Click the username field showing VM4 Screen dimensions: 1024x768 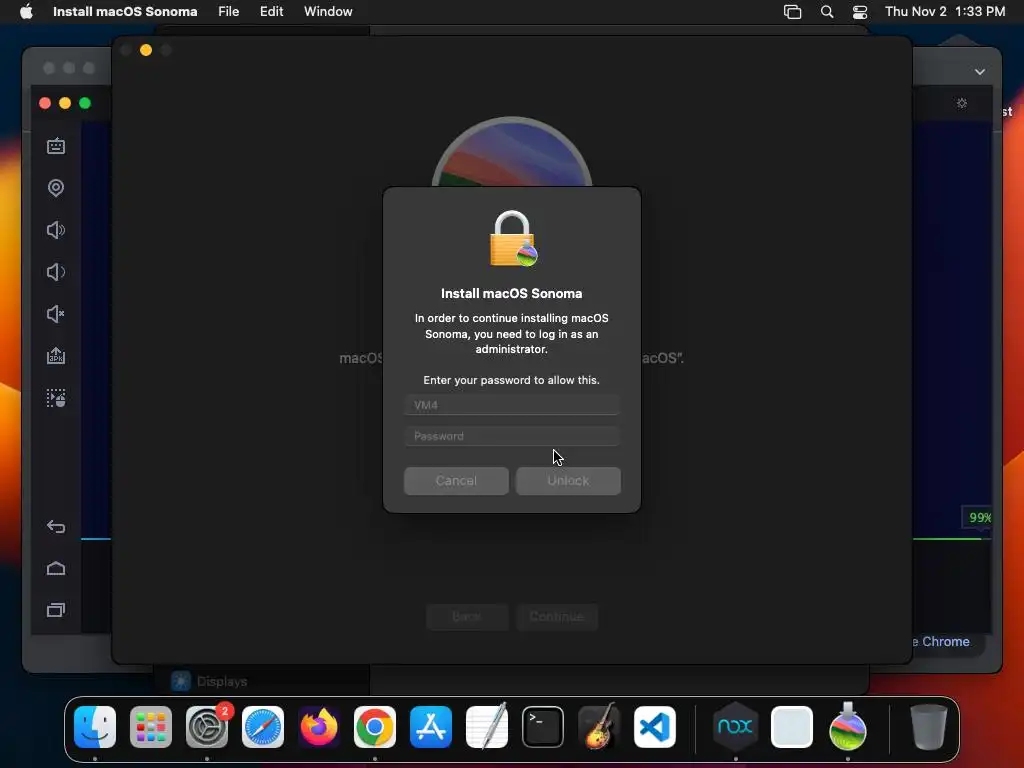[x=512, y=405]
